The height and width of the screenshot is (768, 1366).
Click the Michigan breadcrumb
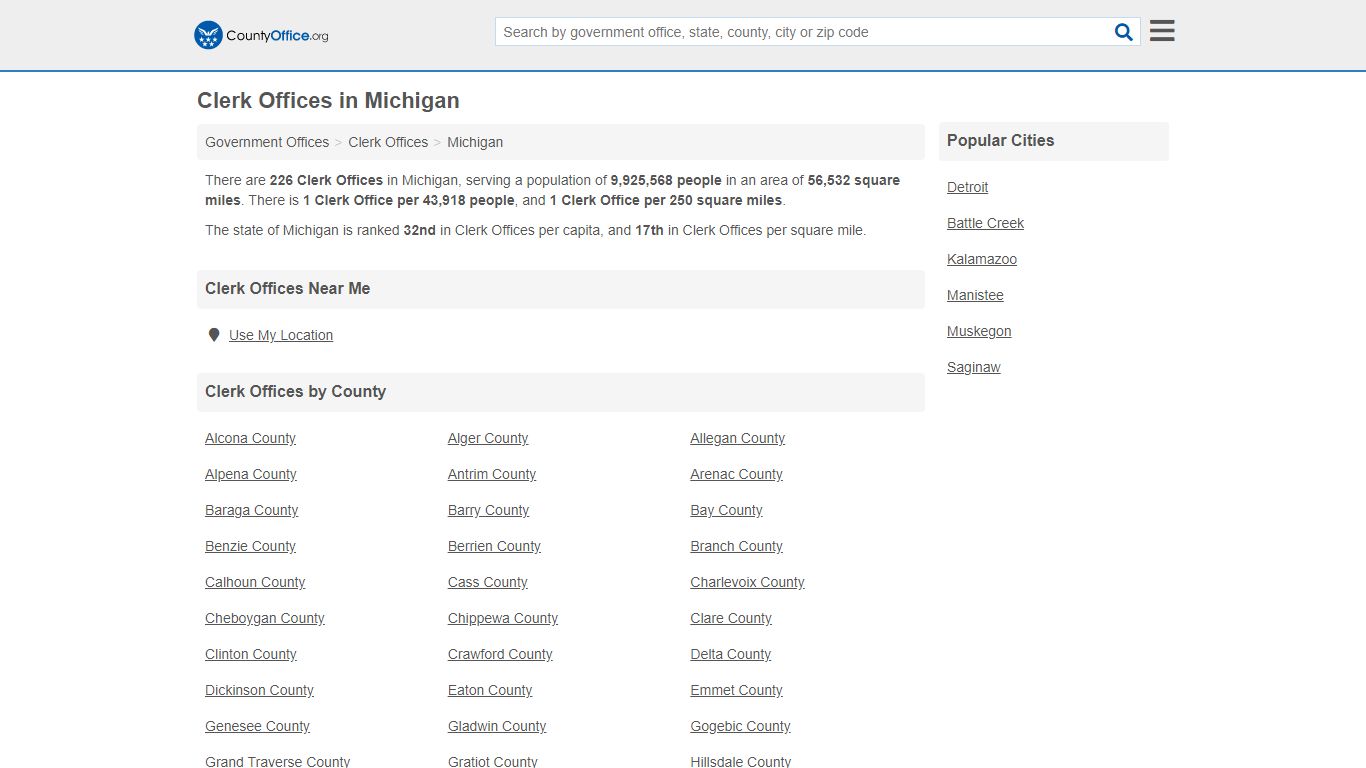[475, 142]
